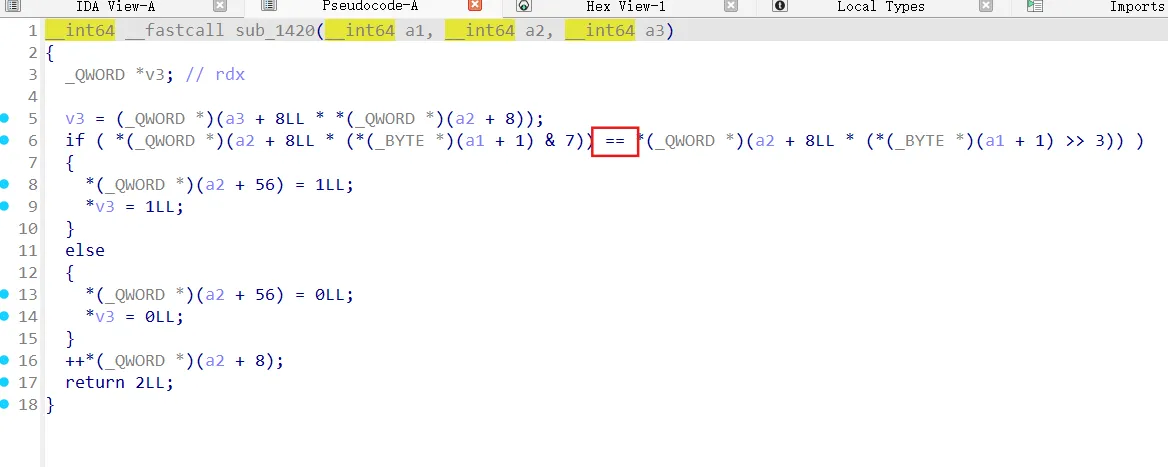1168x467 pixels.
Task: Select the red-boxed == operator on line 6
Action: (615, 141)
